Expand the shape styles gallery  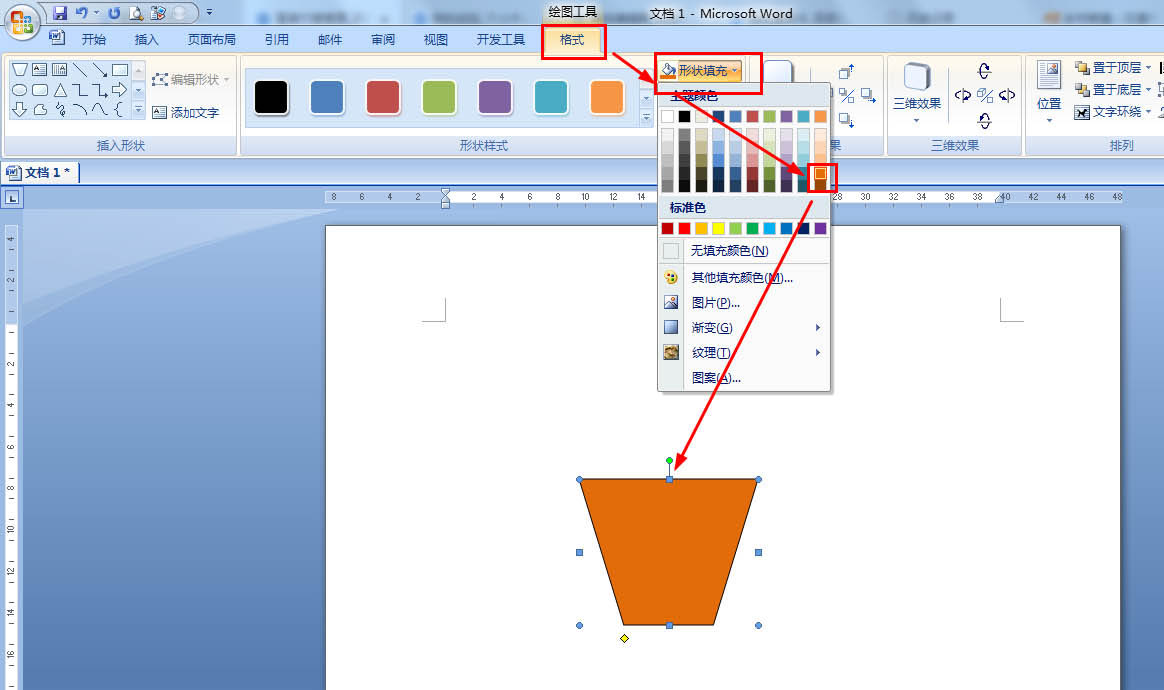(646, 117)
